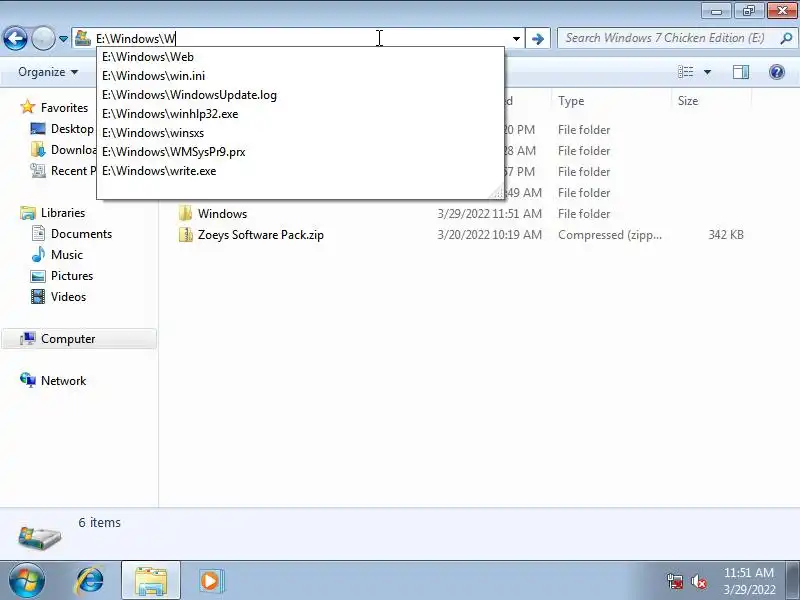Select suggestion E:\Windows\write.exe
800x600 pixels.
pos(300,171)
